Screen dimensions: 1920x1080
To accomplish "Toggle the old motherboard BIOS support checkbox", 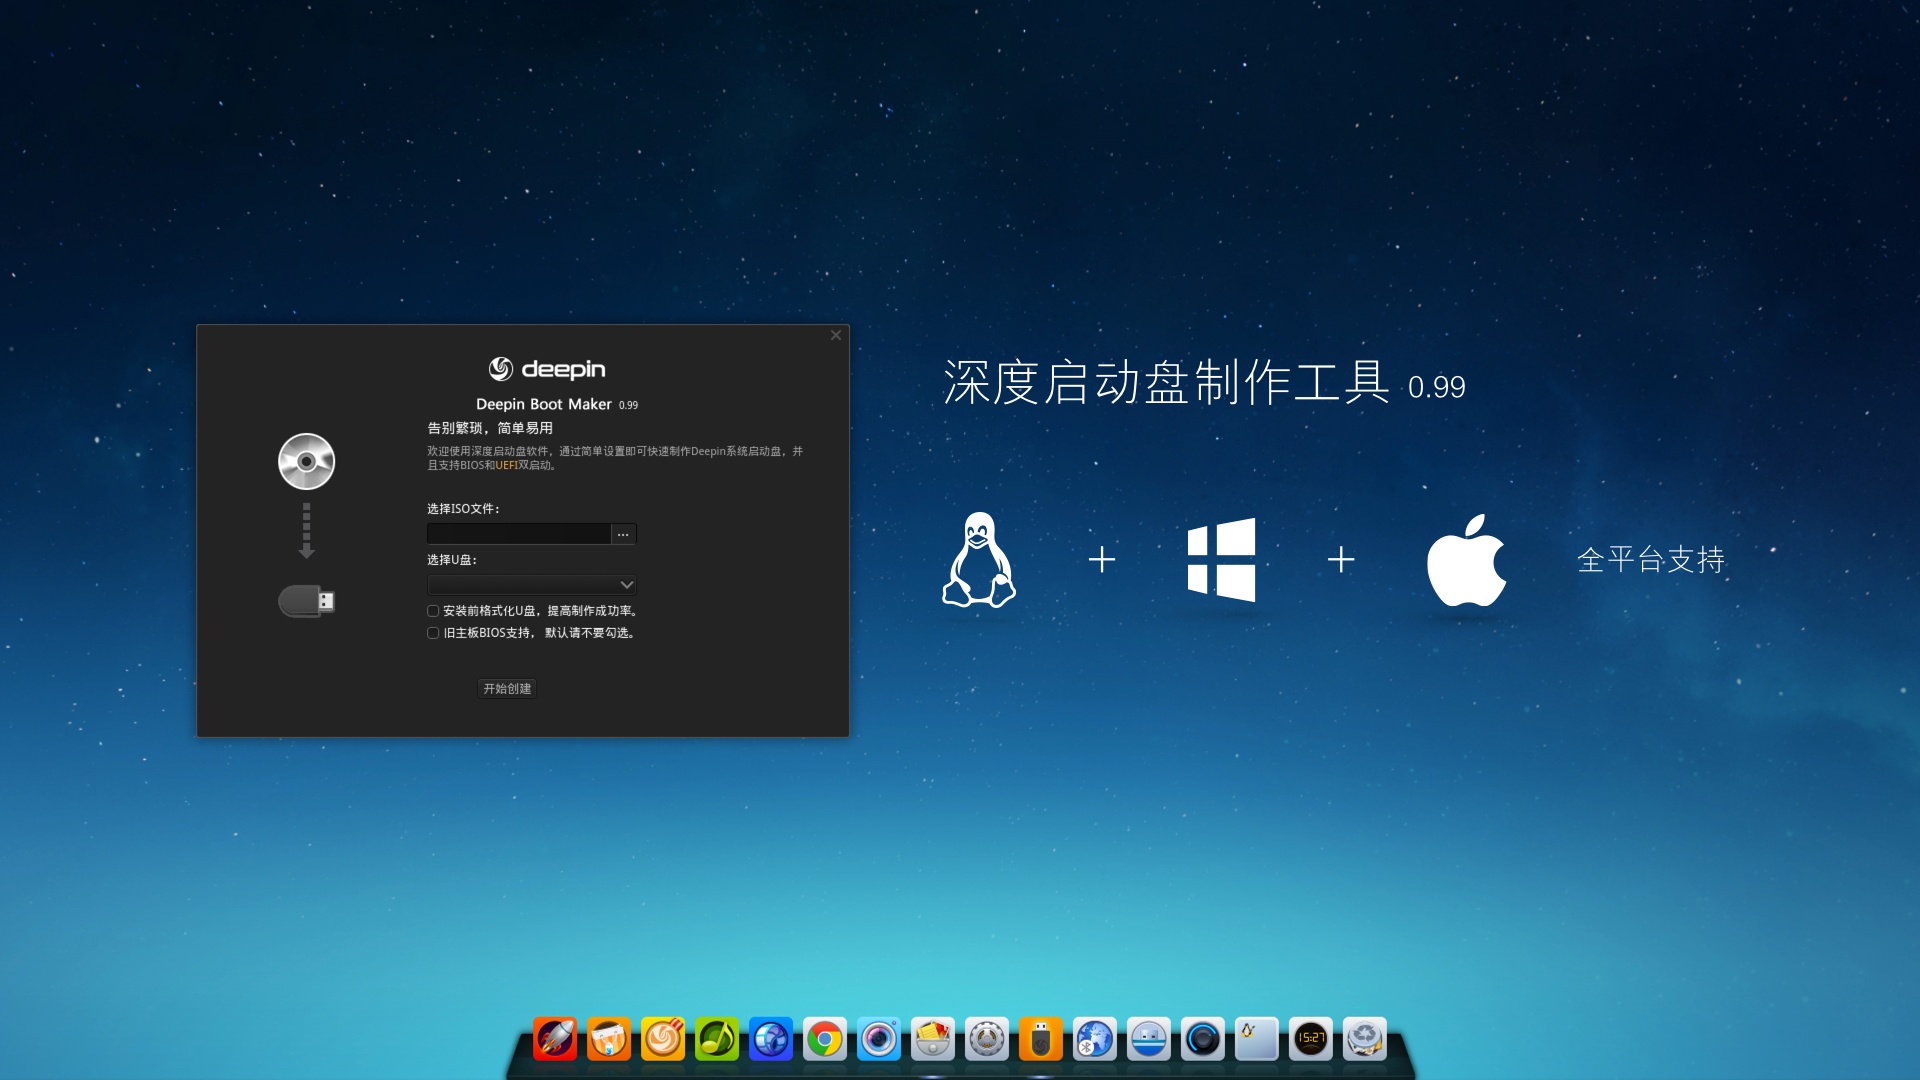I will point(433,633).
